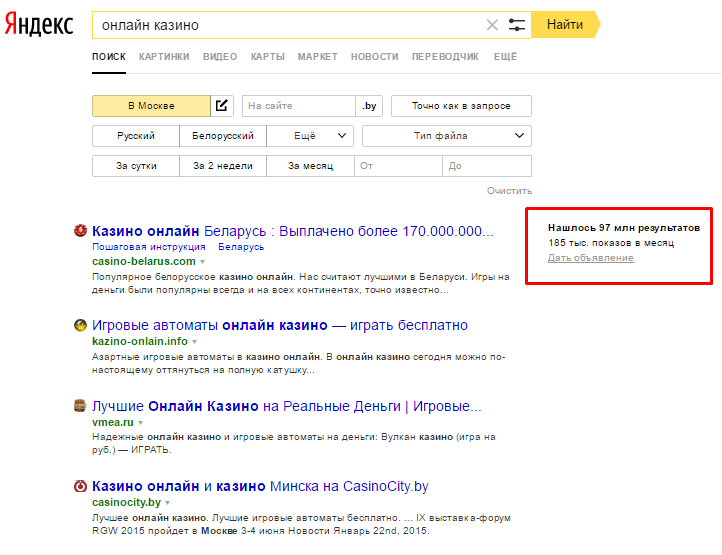Viewport: 722px width, 555px height.
Task: Open the casino-belarus.com URL link
Action: 144,262
